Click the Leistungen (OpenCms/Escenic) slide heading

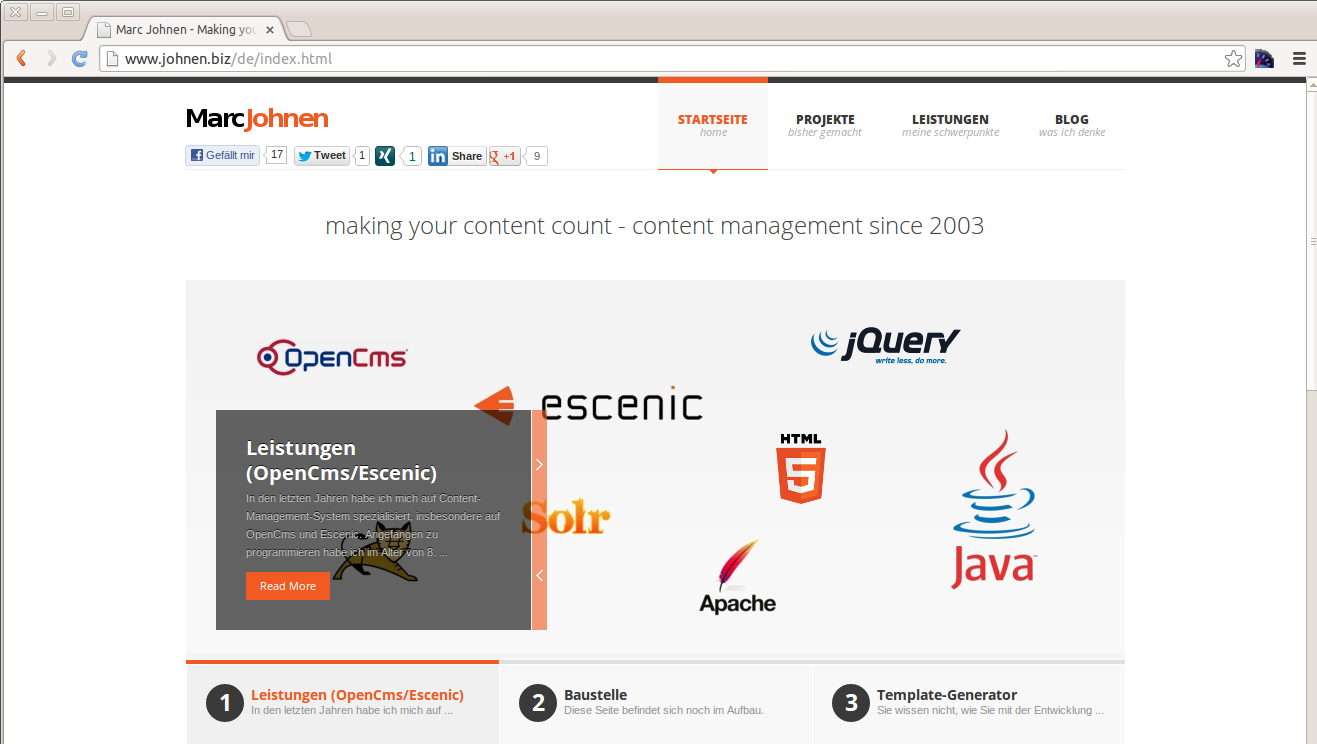(341, 460)
